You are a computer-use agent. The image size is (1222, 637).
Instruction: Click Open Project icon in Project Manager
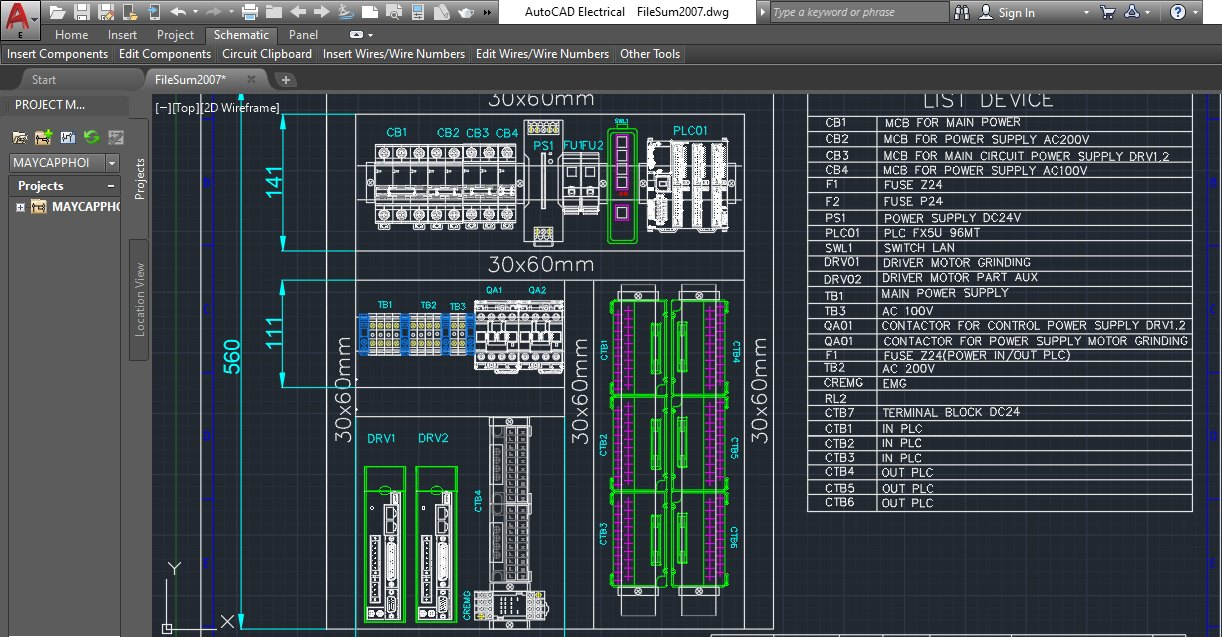[x=20, y=137]
